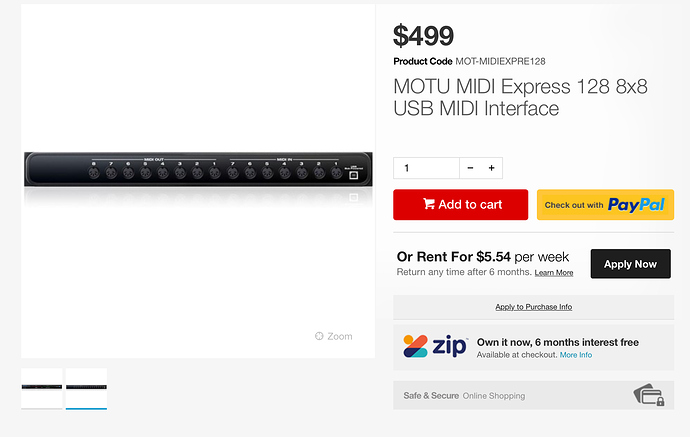
Task: Click the $499 price
Action: 423,36
